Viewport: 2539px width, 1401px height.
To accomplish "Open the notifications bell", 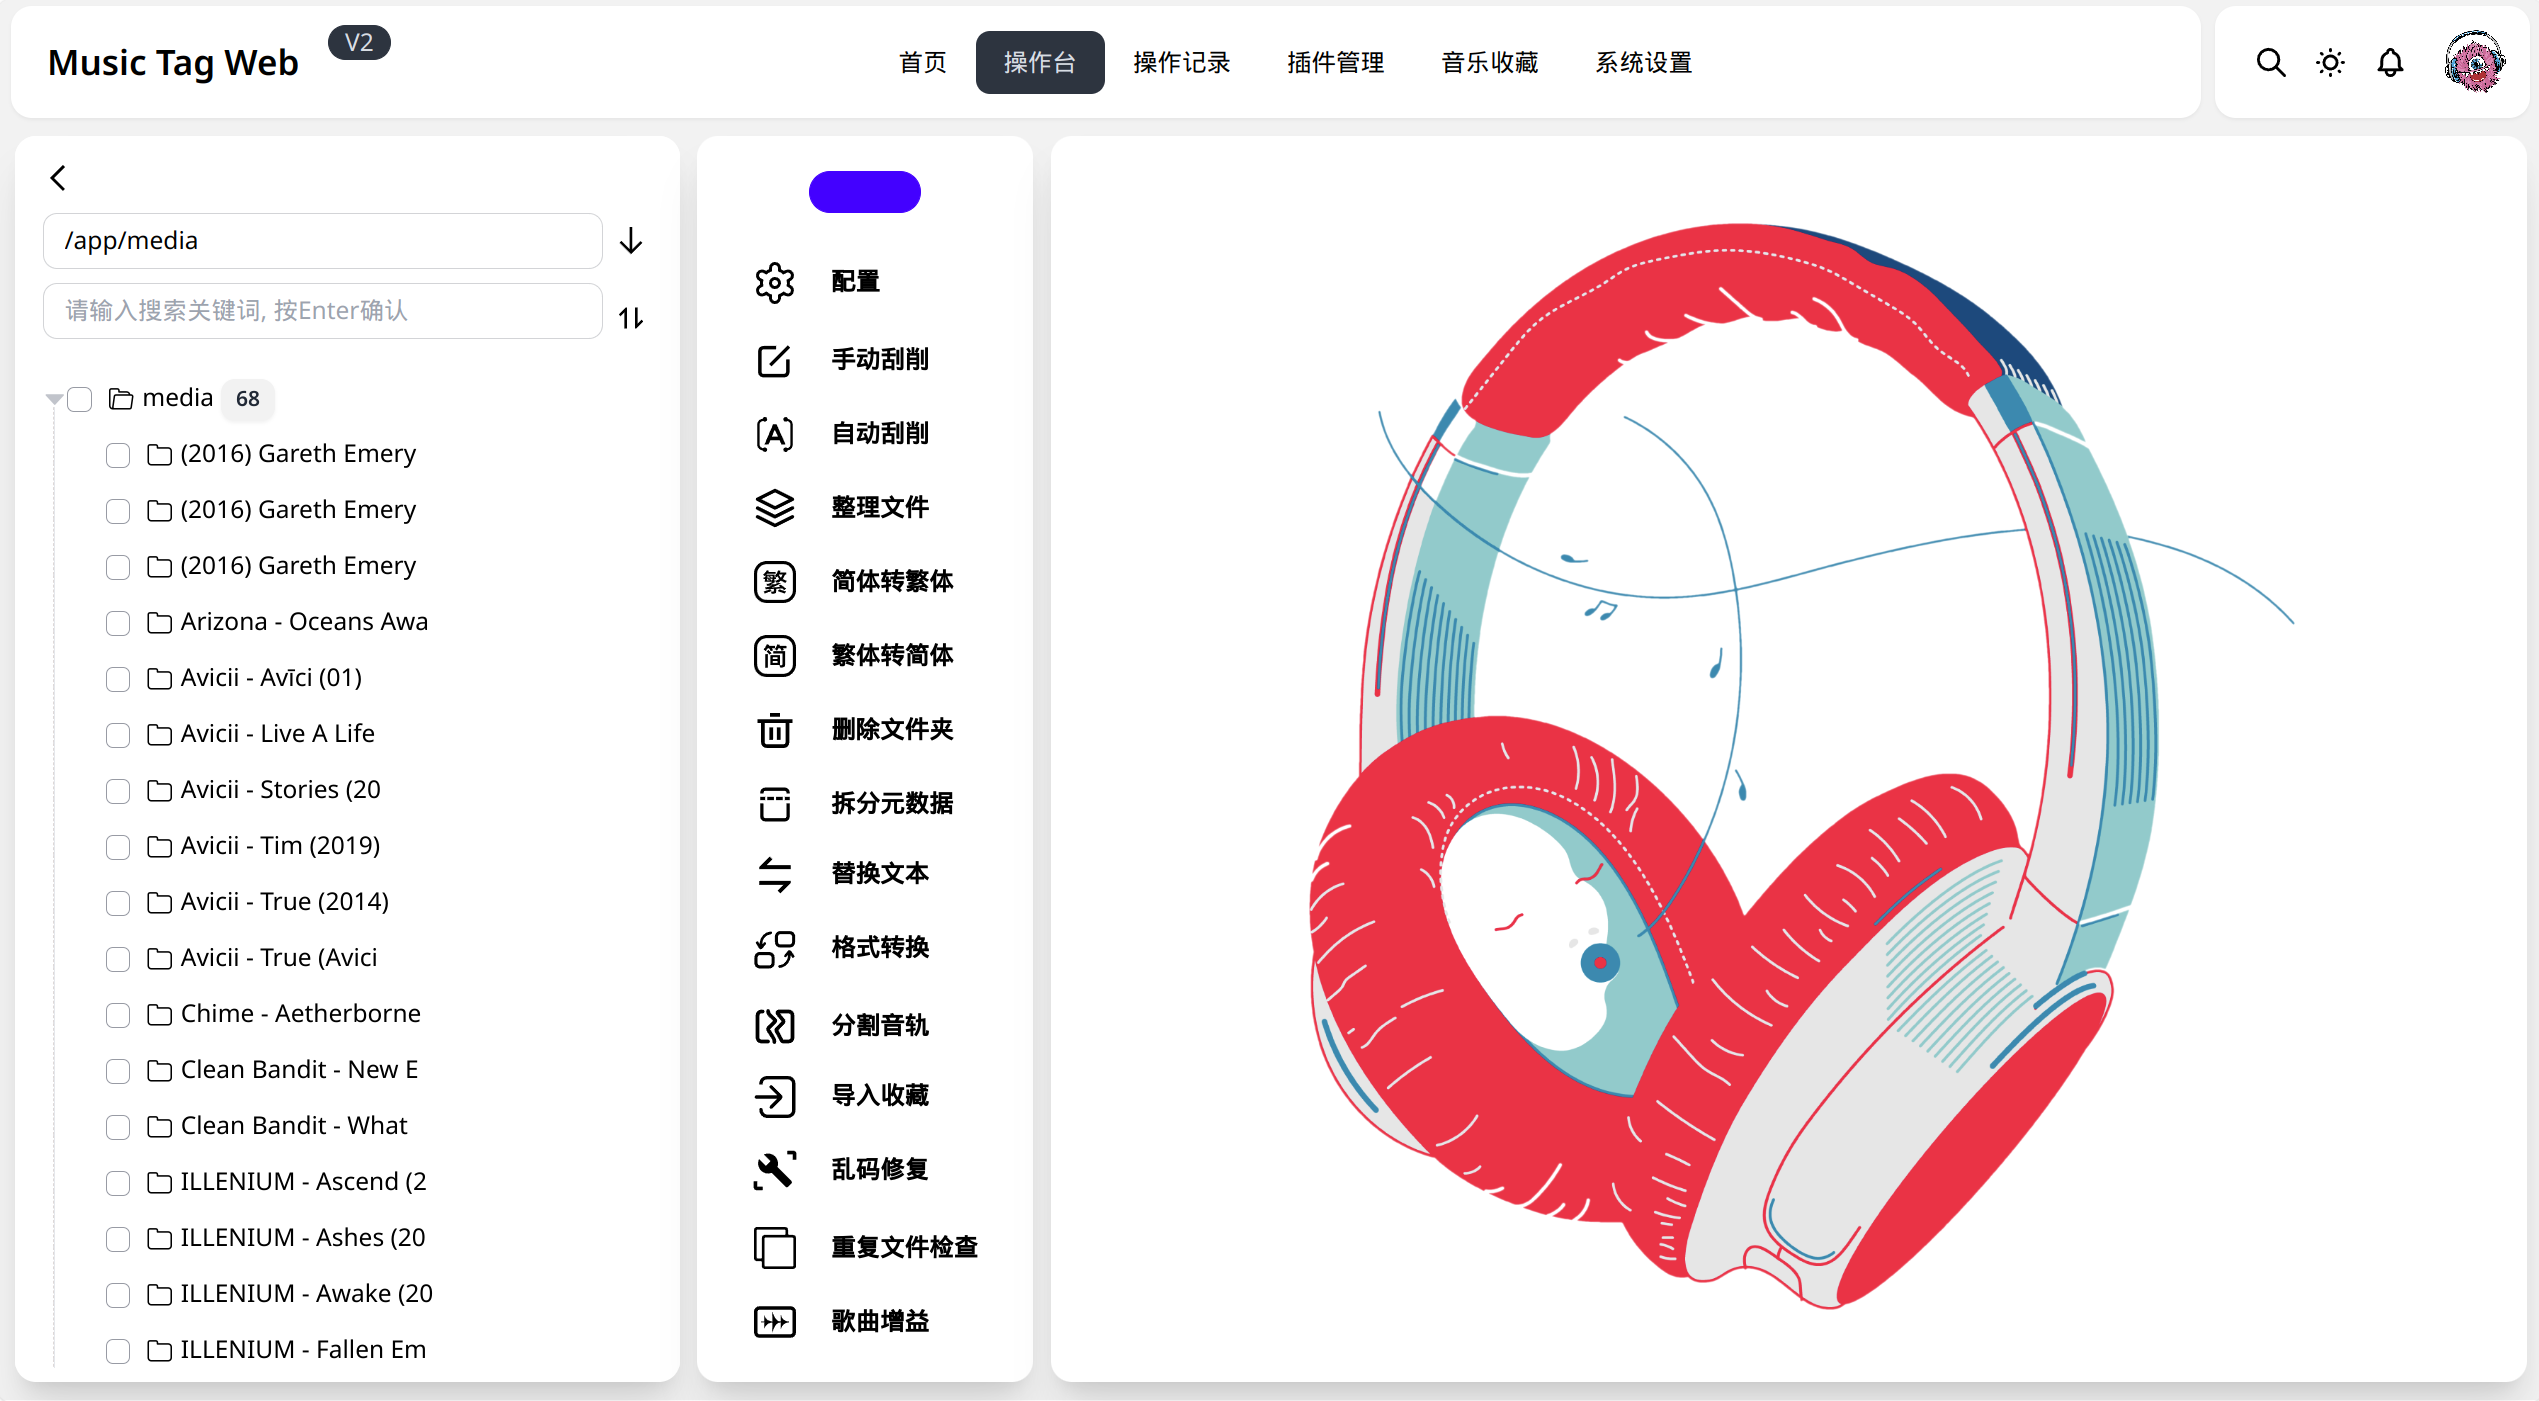I will (x=2390, y=63).
